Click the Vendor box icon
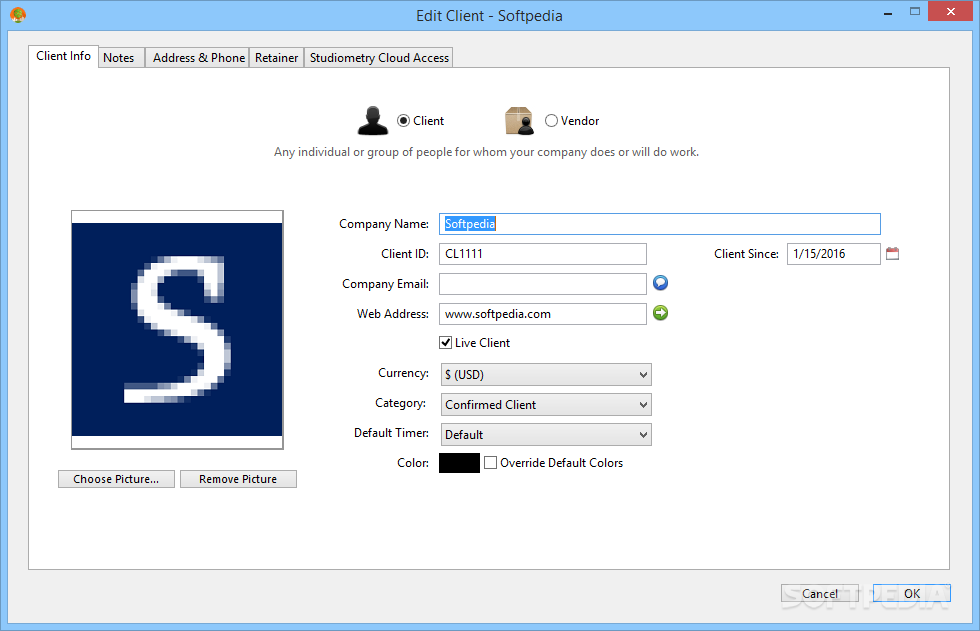980x631 pixels. point(519,121)
